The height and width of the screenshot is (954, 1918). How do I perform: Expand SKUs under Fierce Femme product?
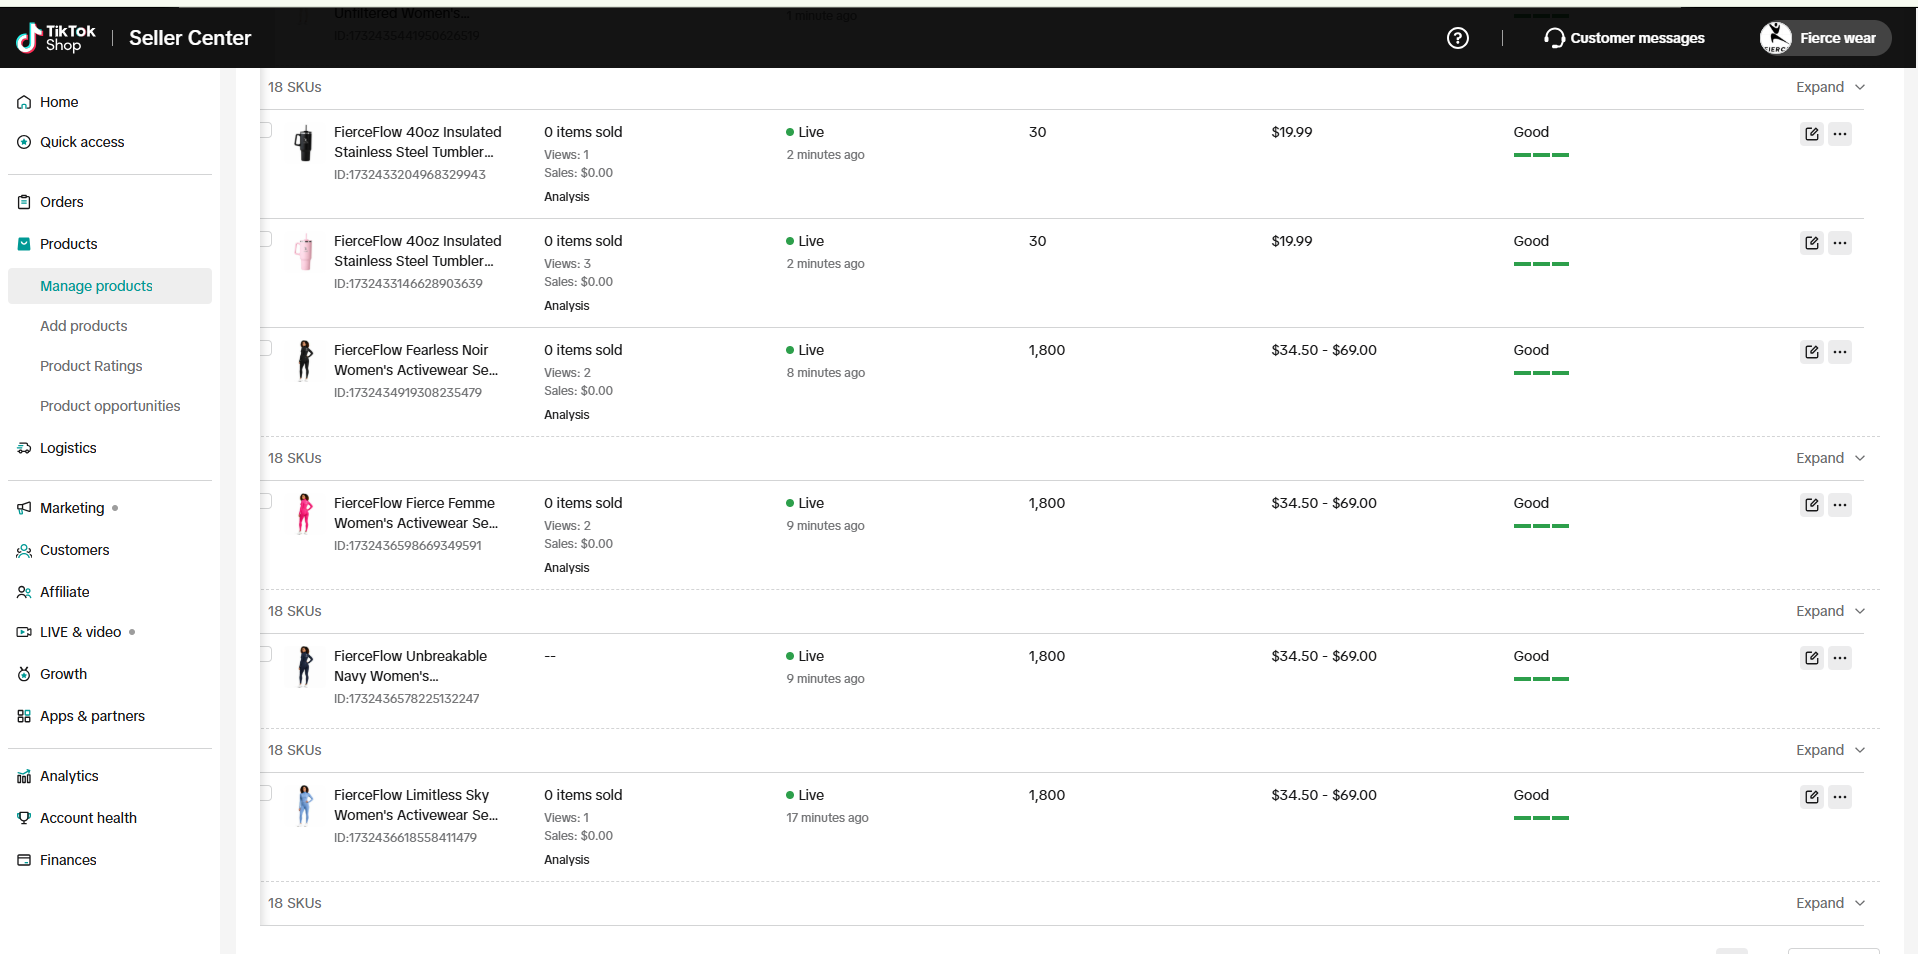(x=1830, y=611)
